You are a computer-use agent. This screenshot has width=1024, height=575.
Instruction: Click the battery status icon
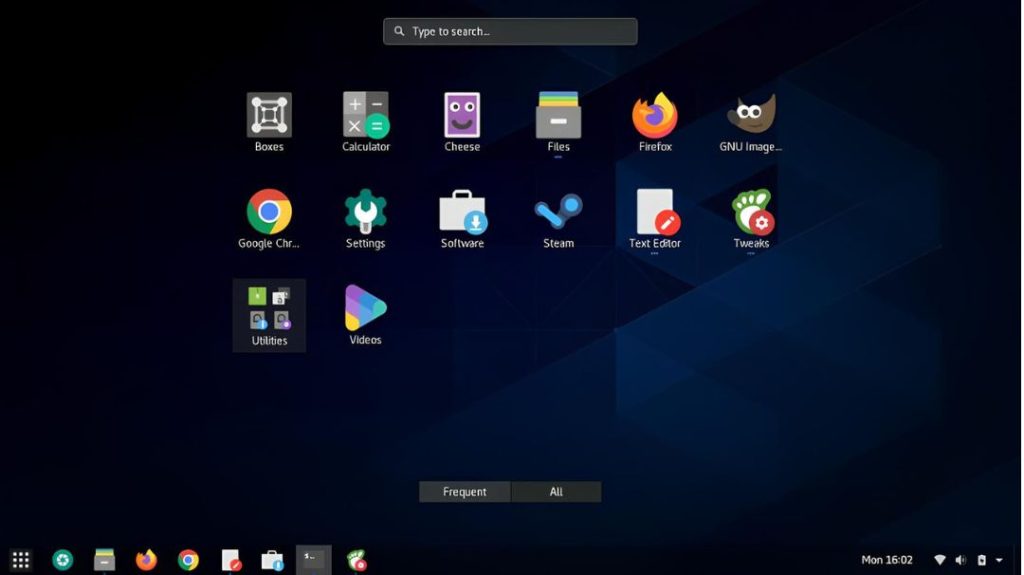point(982,560)
